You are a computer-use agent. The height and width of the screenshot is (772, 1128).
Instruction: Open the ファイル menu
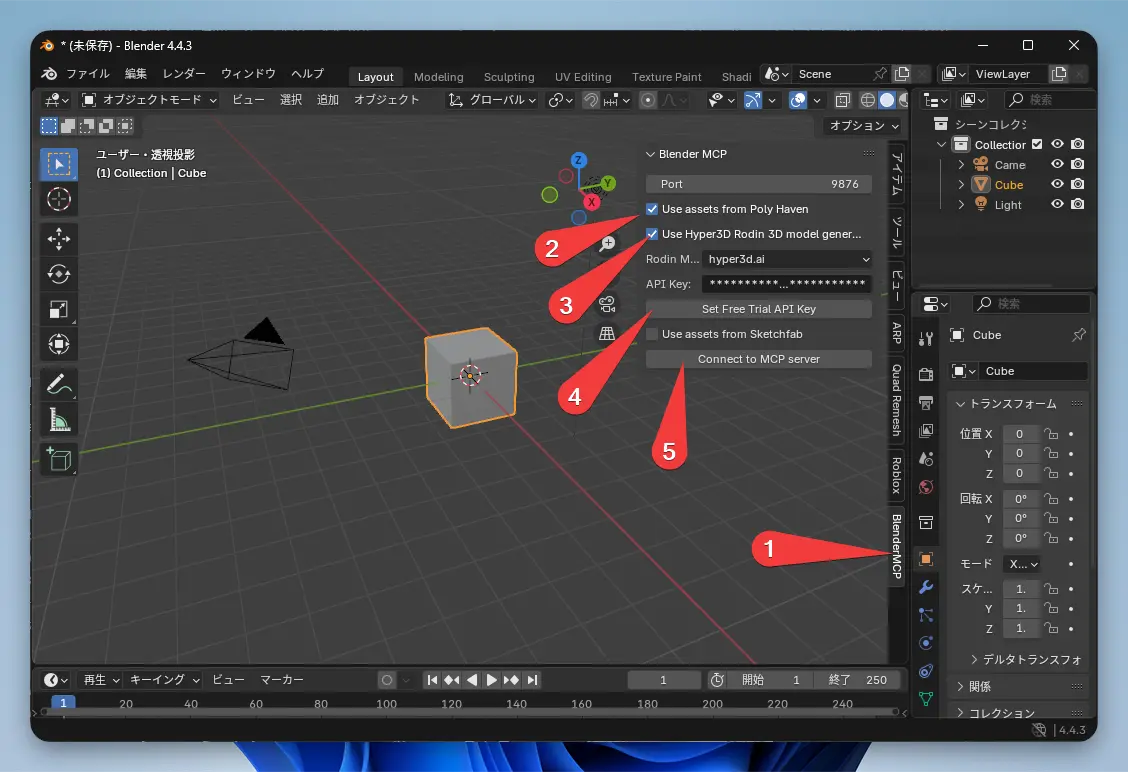(88, 73)
